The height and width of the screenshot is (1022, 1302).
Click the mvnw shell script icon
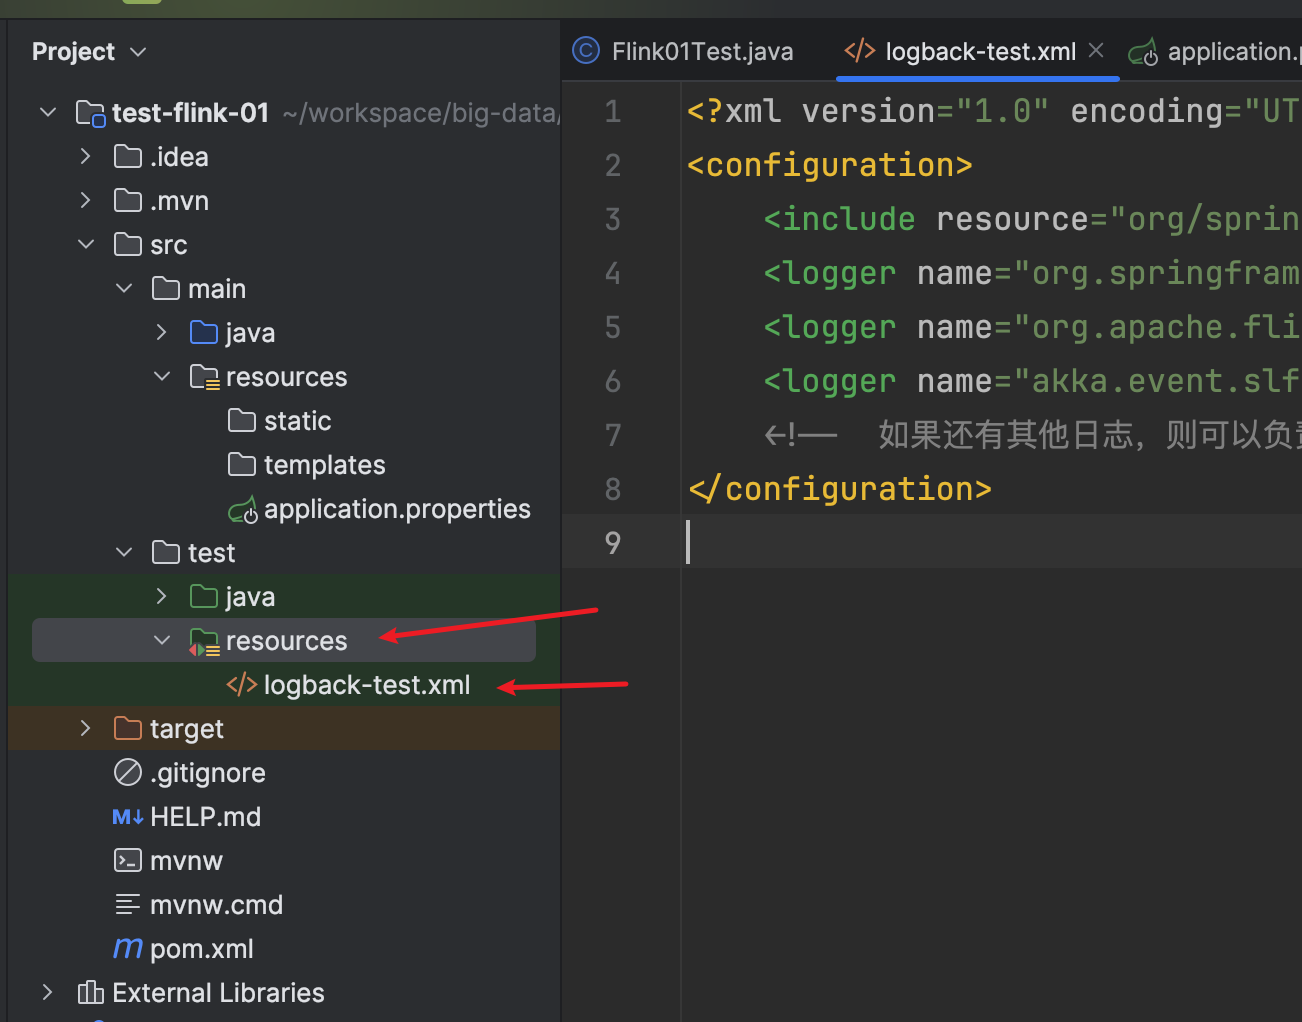click(128, 860)
